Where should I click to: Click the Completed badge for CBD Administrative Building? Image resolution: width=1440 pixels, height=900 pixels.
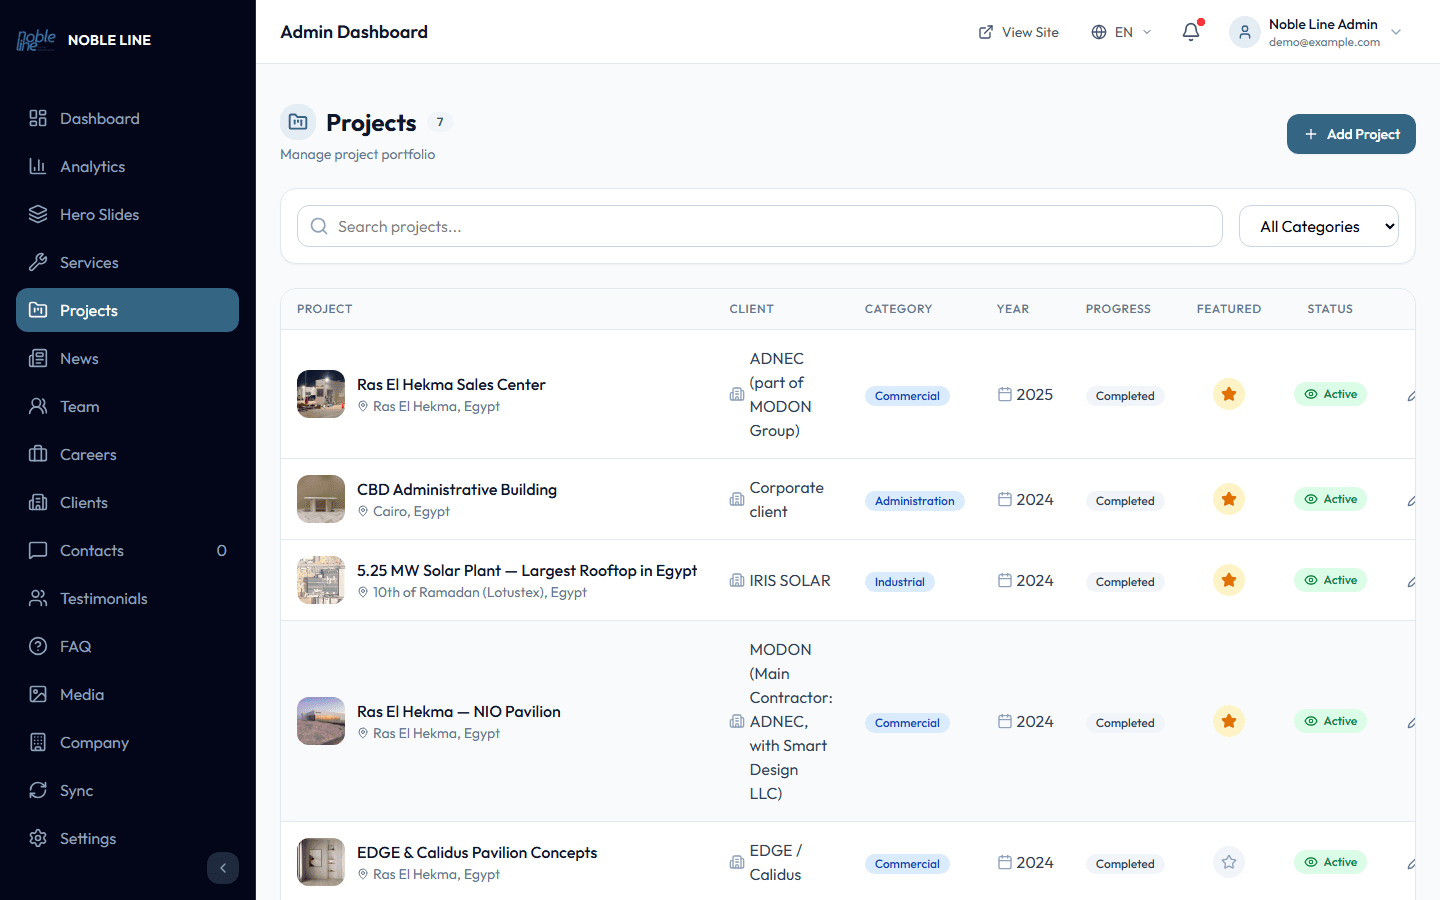[x=1125, y=501]
